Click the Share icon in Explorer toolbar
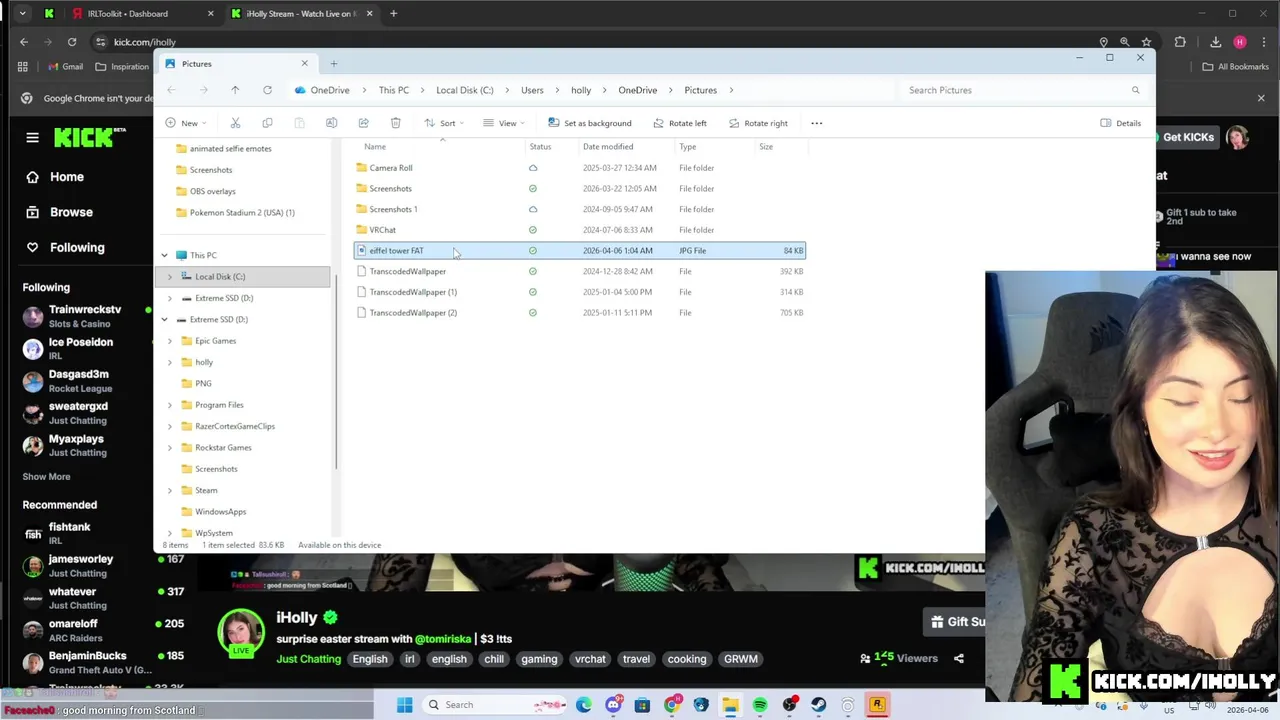 [363, 123]
